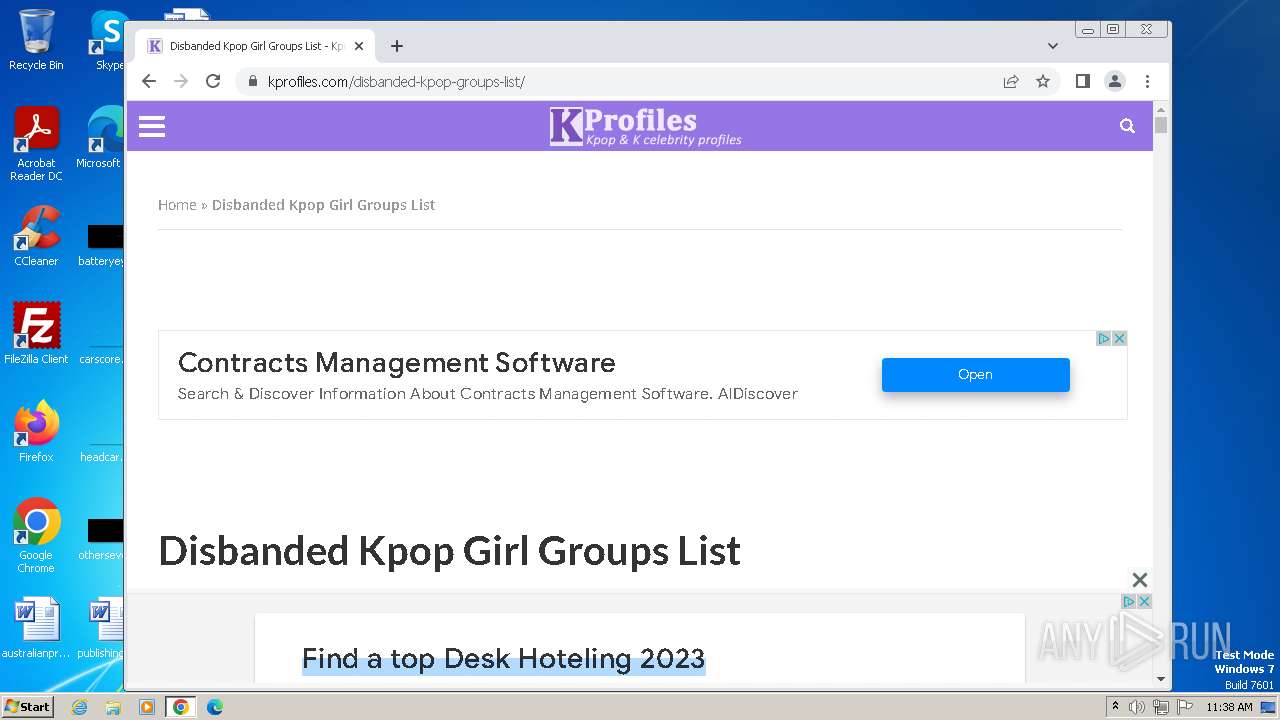
Task: Go to the KProfiles logo homepage
Action: pos(645,126)
